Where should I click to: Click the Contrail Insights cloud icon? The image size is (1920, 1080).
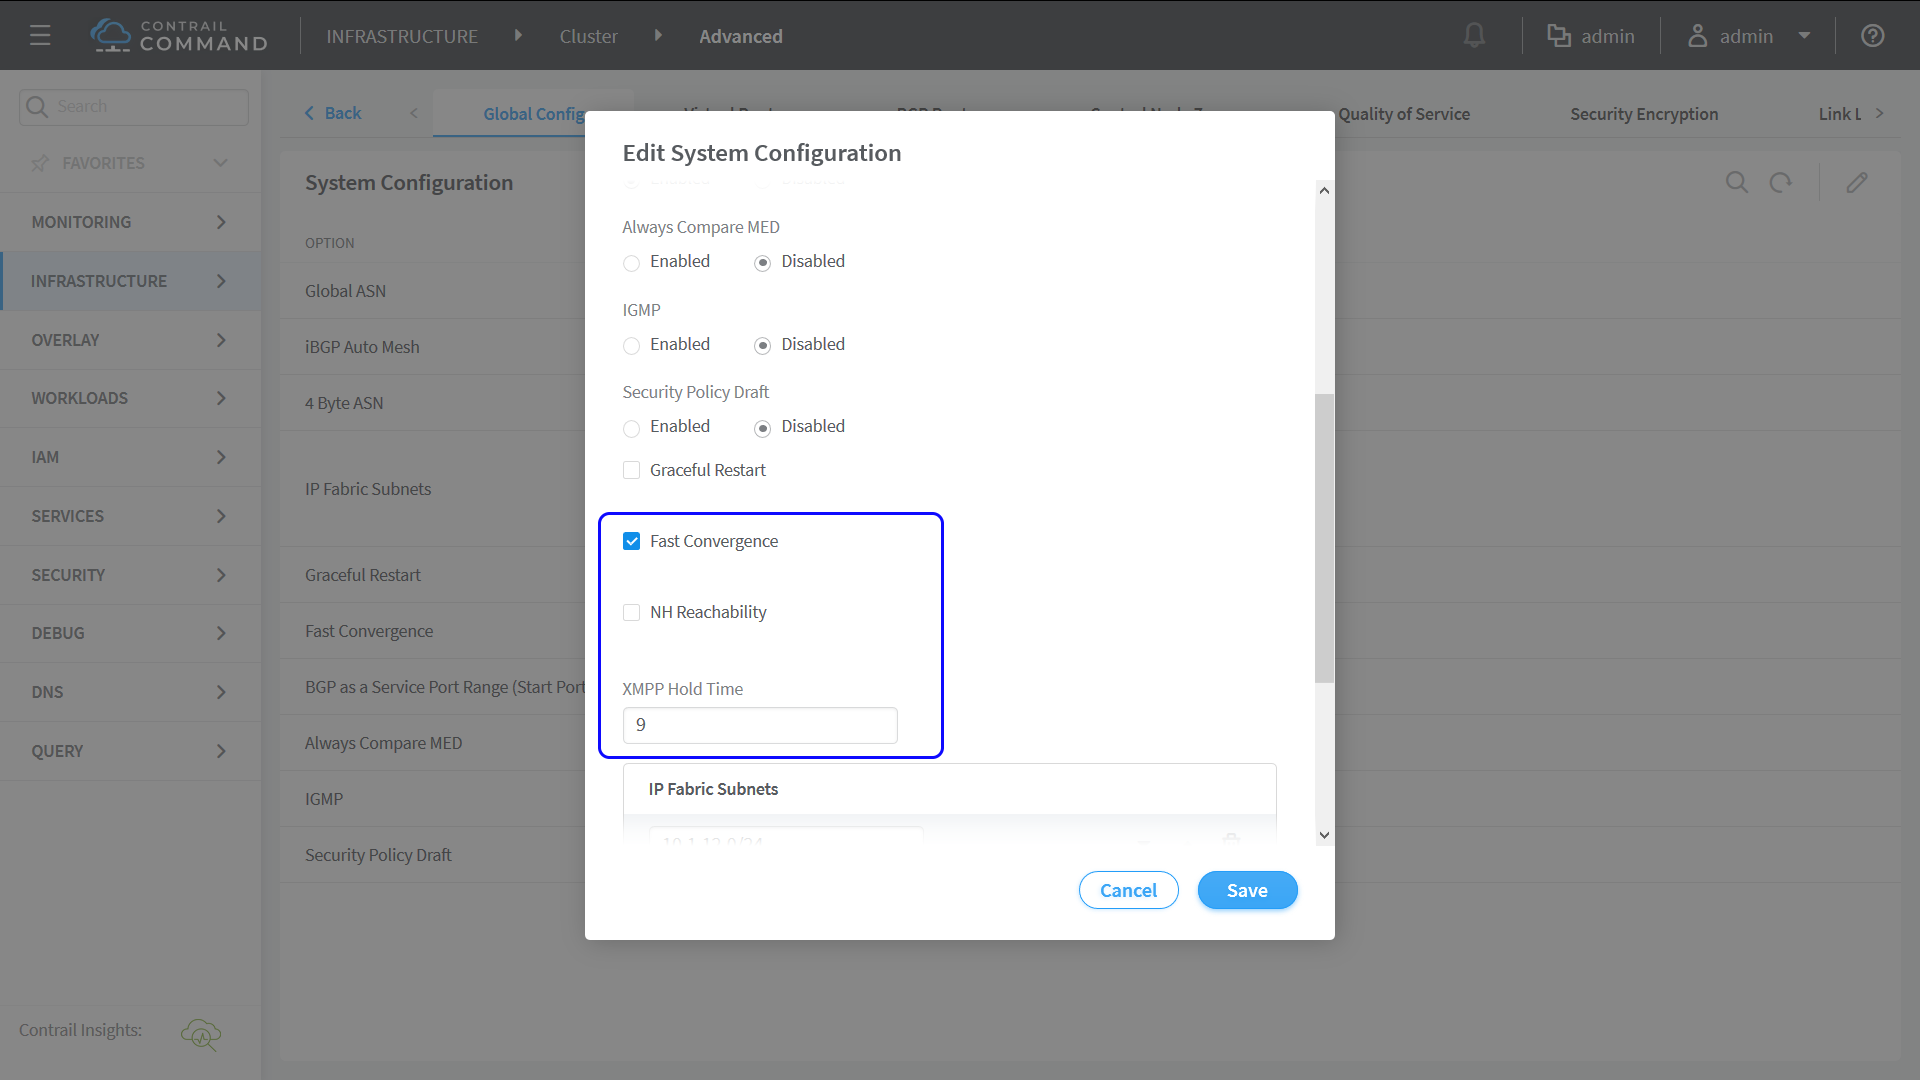point(201,1033)
